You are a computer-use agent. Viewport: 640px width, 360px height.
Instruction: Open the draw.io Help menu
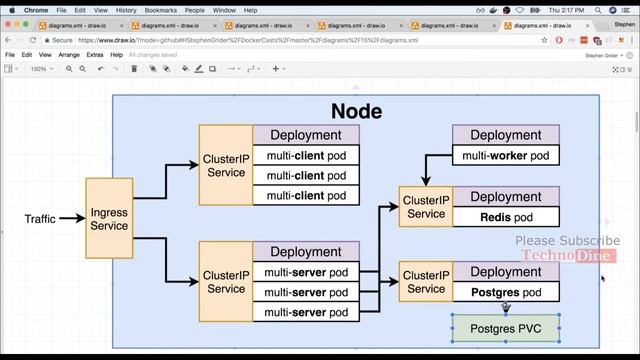pos(116,55)
